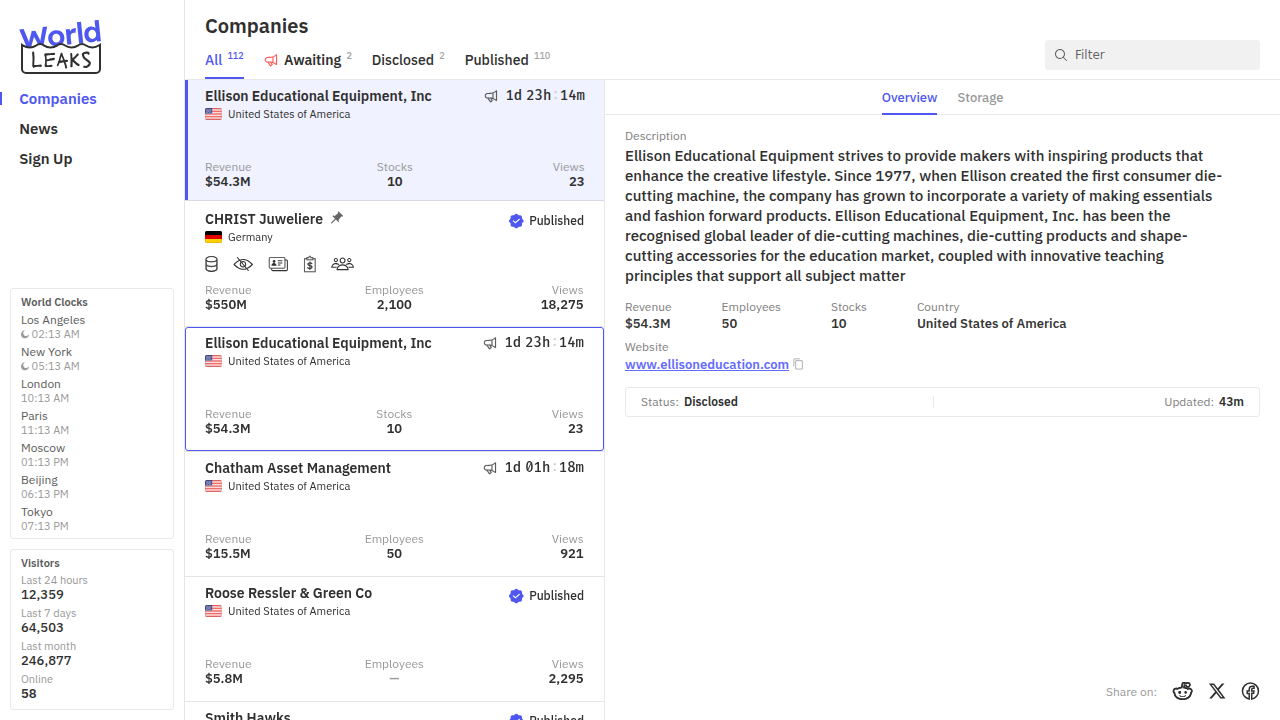Screen dimensions: 1280x720
Task: Show the Published companies tab
Action: coord(497,60)
